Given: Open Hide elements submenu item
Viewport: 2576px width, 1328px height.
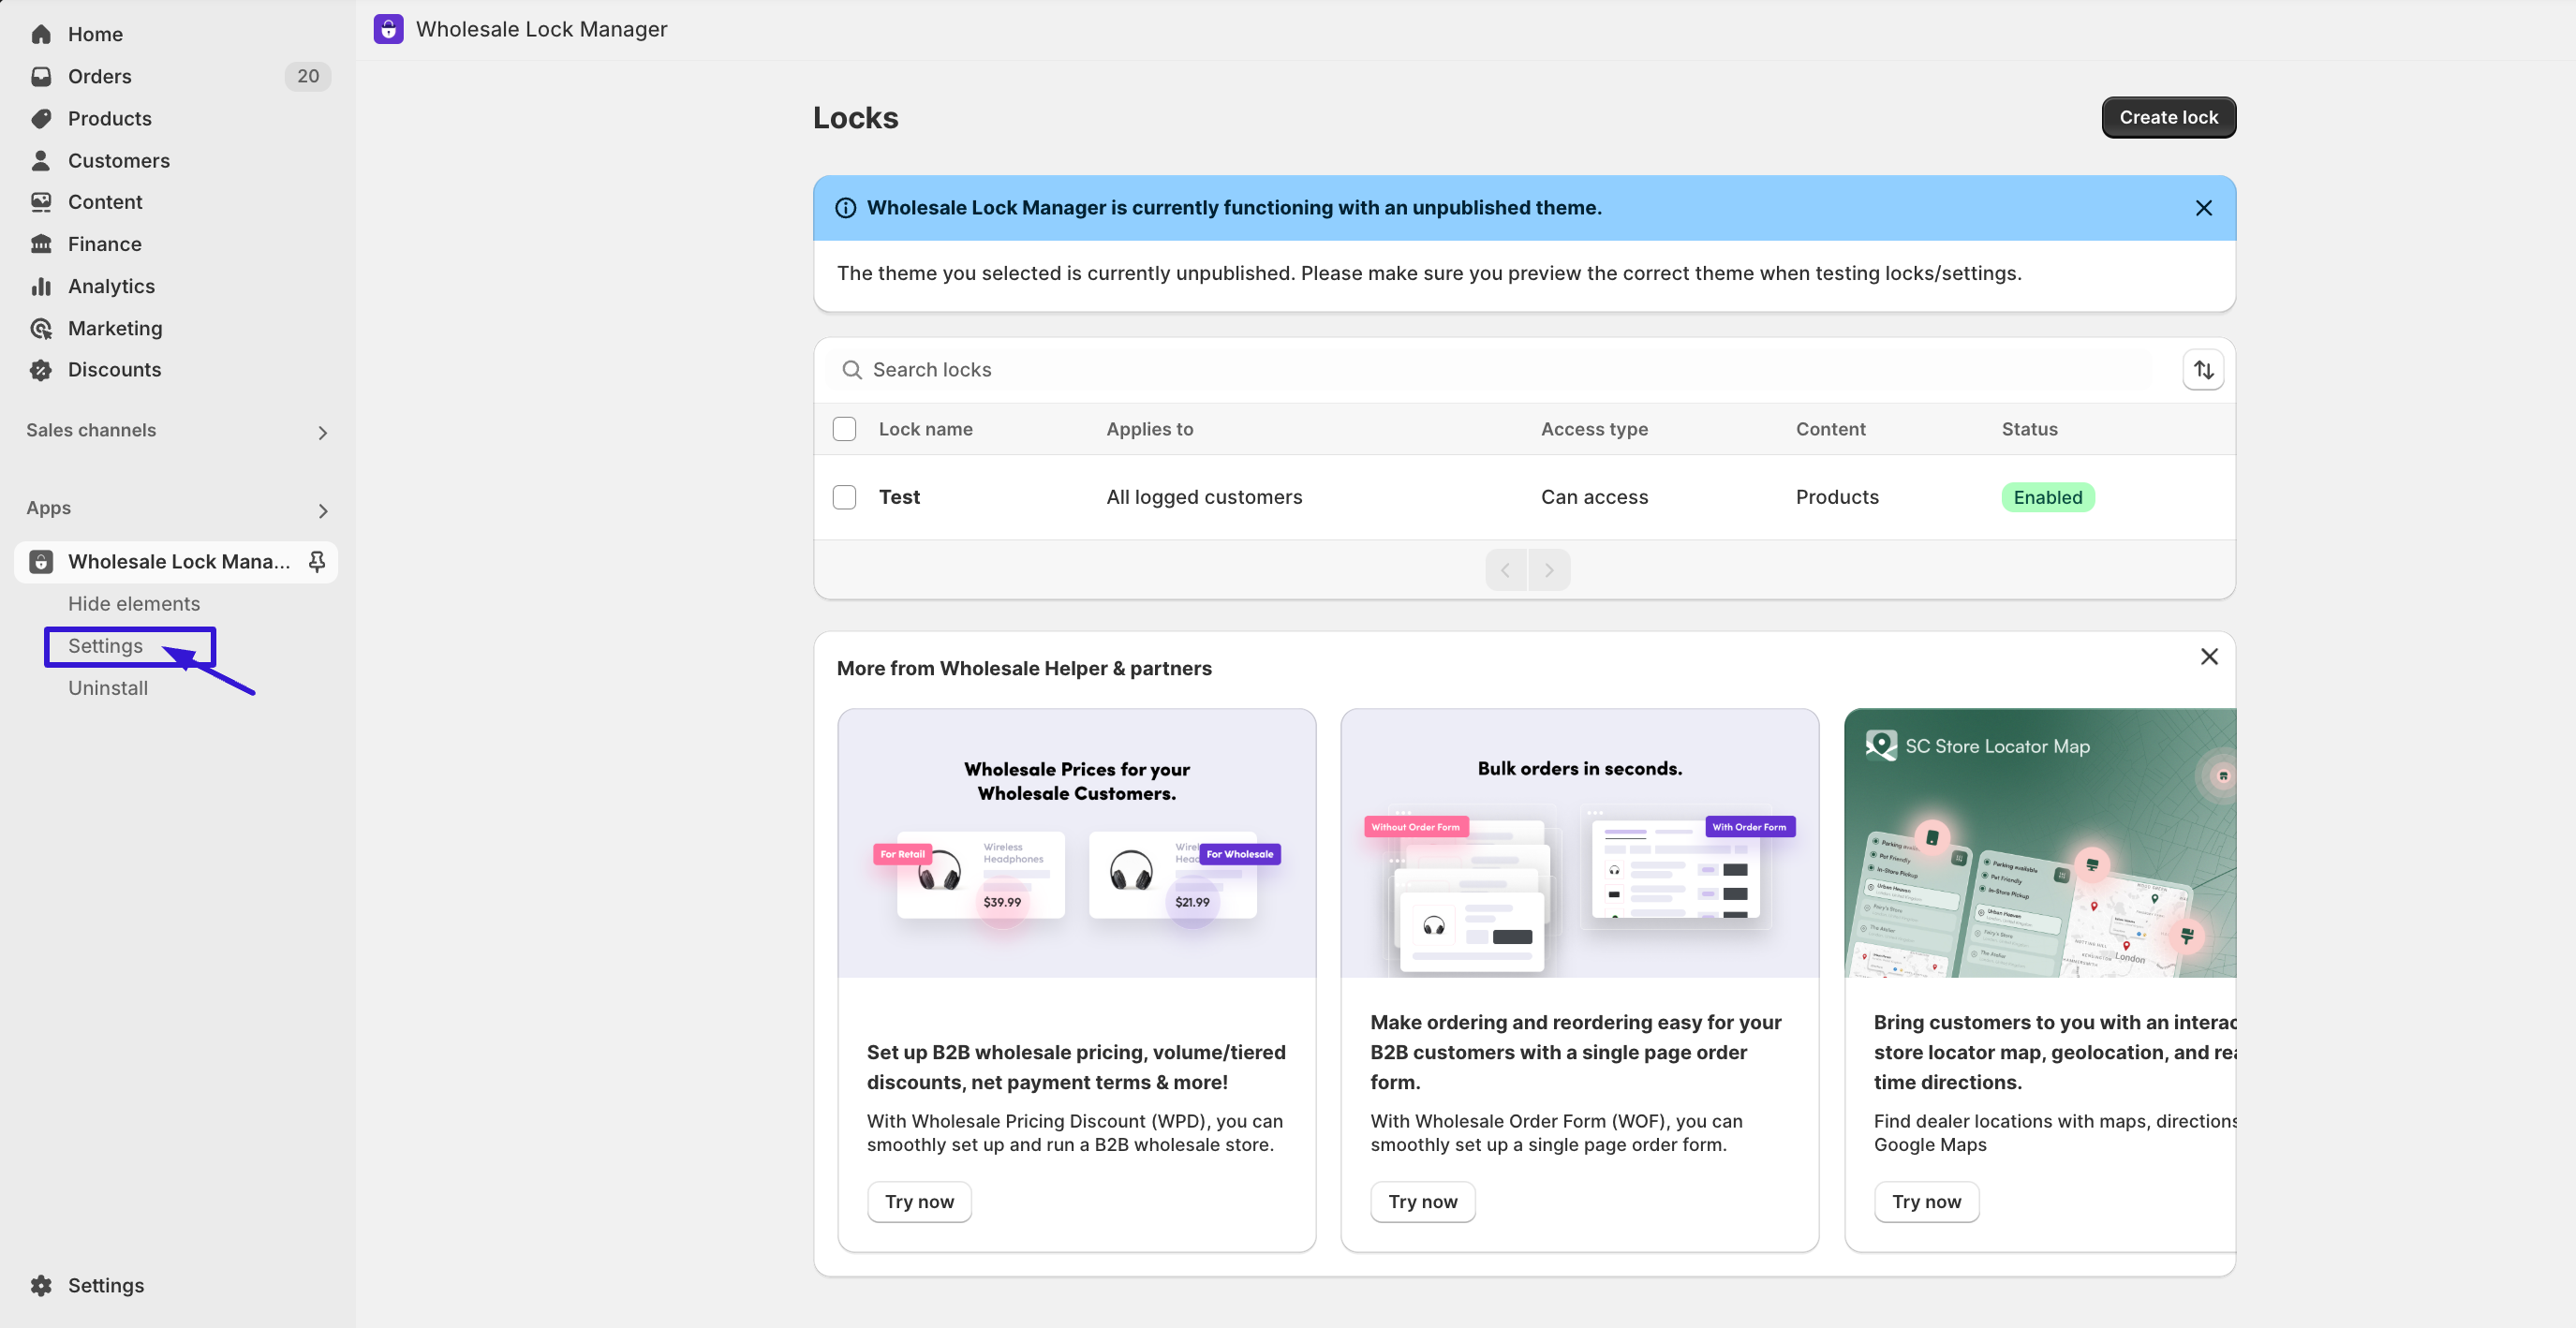Looking at the screenshot, I should (134, 604).
